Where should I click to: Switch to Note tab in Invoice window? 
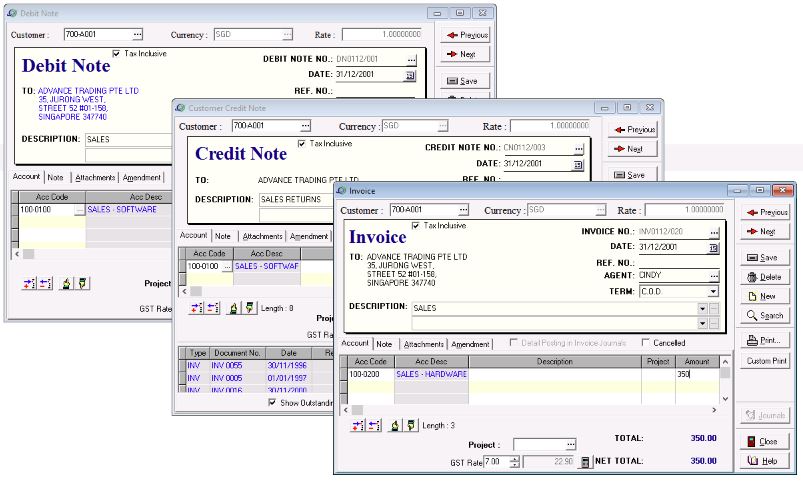[384, 344]
